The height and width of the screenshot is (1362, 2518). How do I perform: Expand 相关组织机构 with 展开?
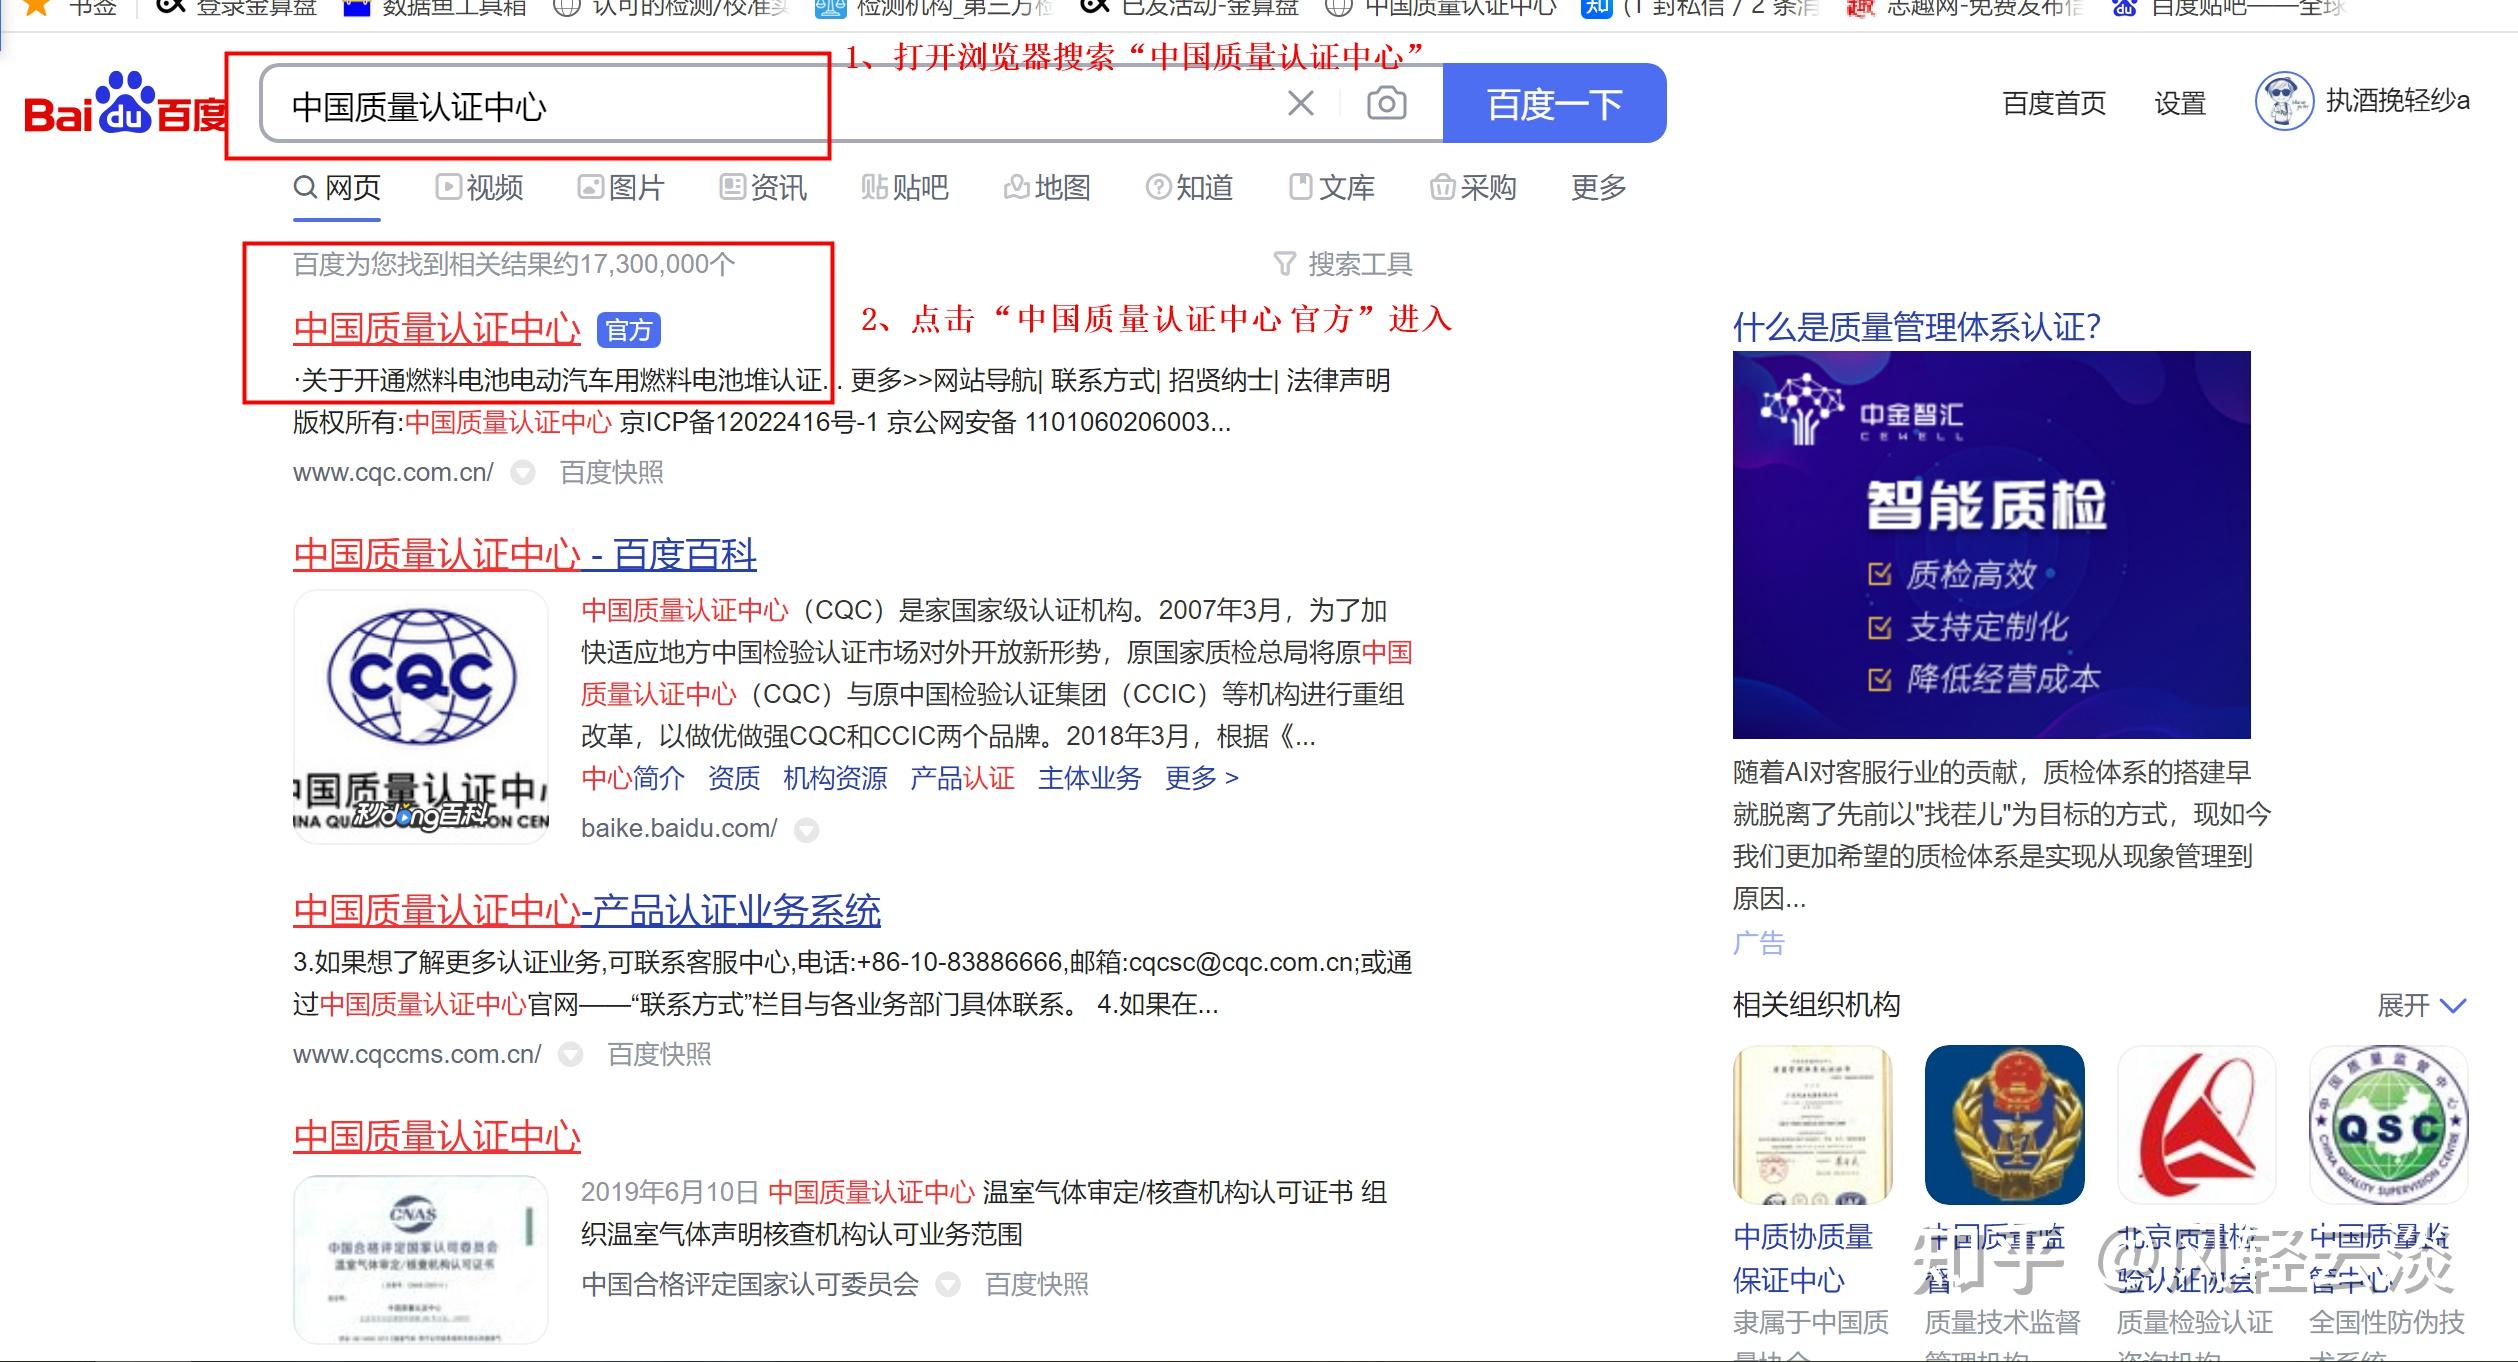pyautogui.click(x=2422, y=1005)
